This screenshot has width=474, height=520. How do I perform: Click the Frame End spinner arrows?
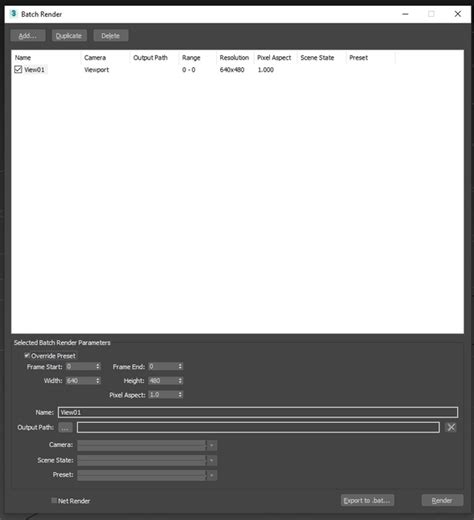[x=180, y=366]
